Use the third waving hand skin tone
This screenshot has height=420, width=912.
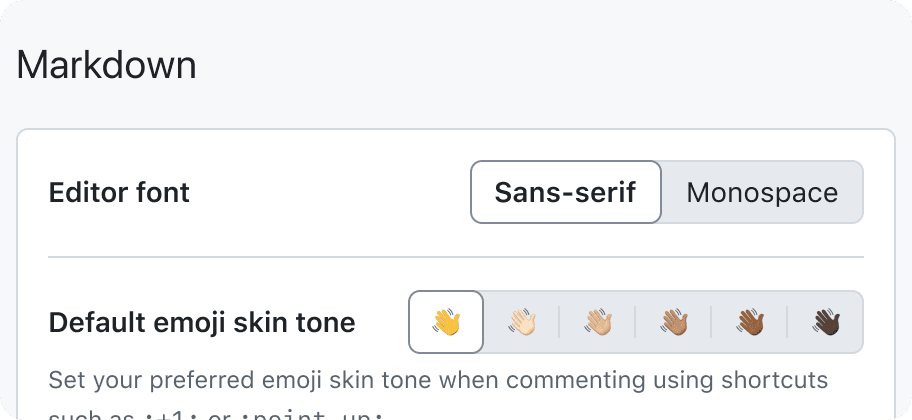coord(597,322)
